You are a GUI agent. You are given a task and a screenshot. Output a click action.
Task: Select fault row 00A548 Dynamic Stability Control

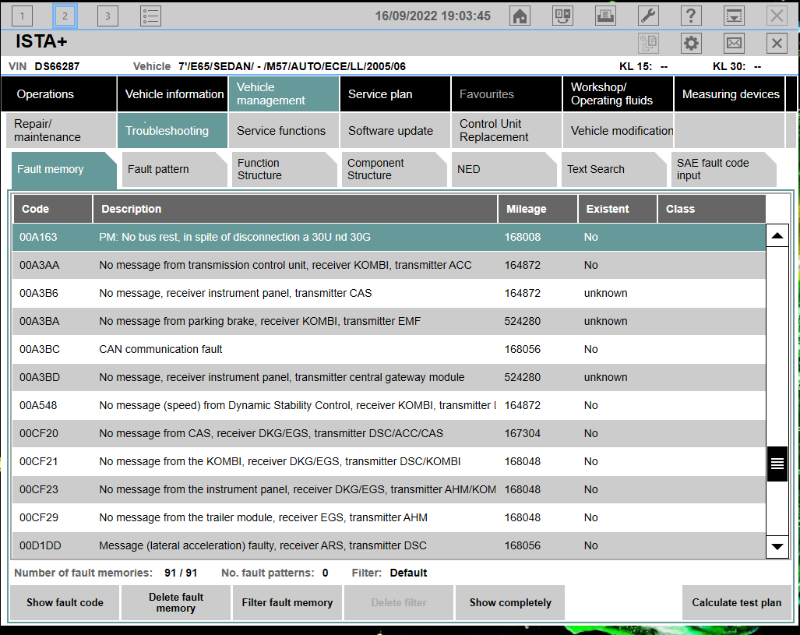(x=389, y=405)
